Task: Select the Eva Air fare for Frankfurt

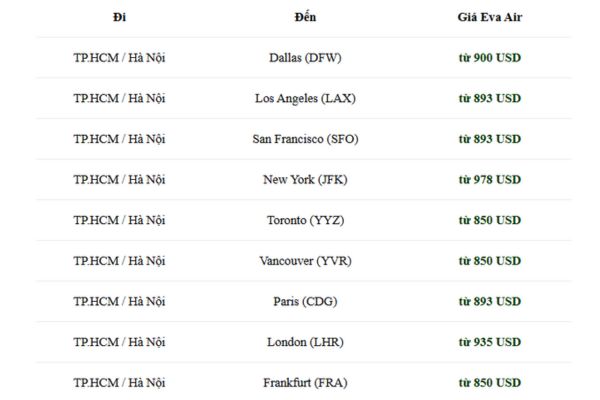Action: point(489,382)
